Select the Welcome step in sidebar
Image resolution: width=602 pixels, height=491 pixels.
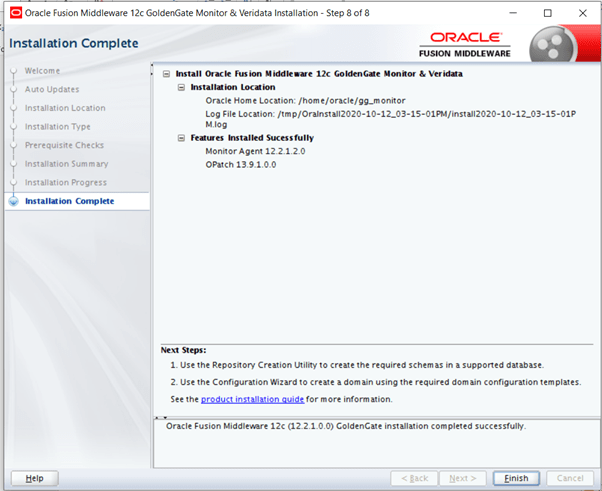[42, 71]
